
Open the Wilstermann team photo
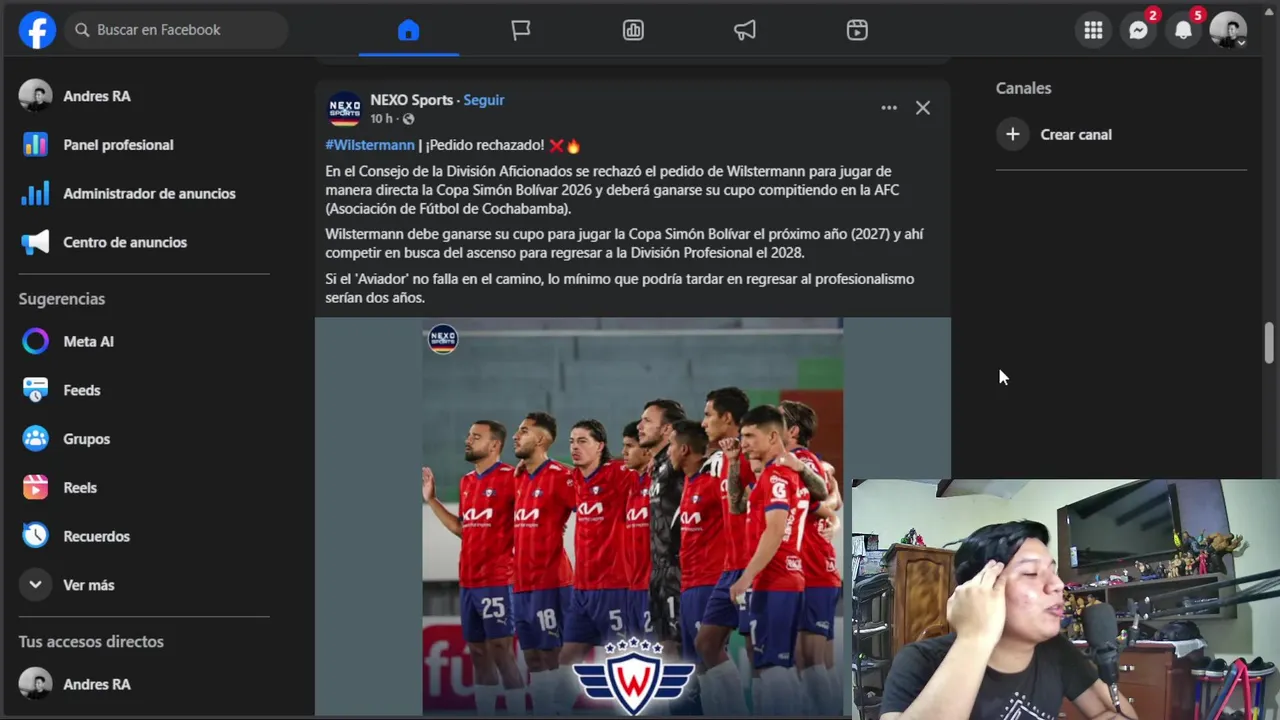pyautogui.click(x=632, y=517)
